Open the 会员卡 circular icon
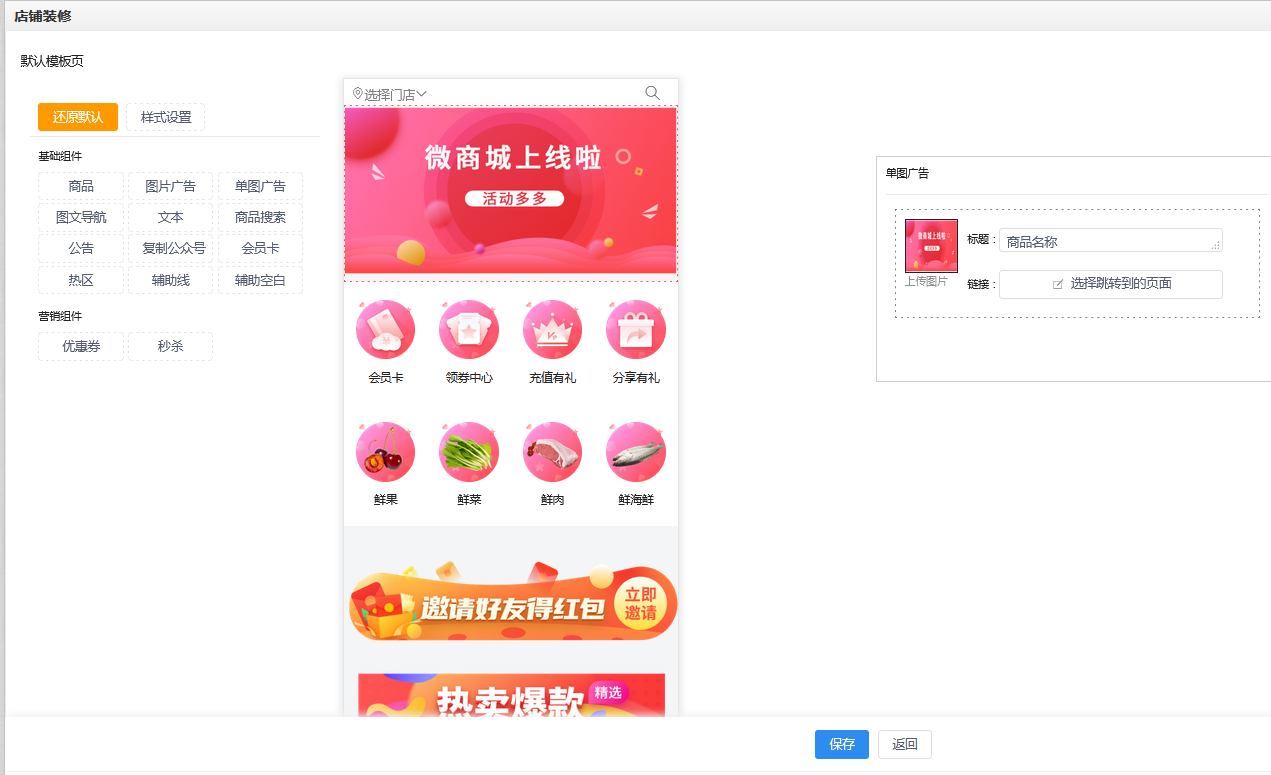The image size is (1271, 775). [x=386, y=329]
